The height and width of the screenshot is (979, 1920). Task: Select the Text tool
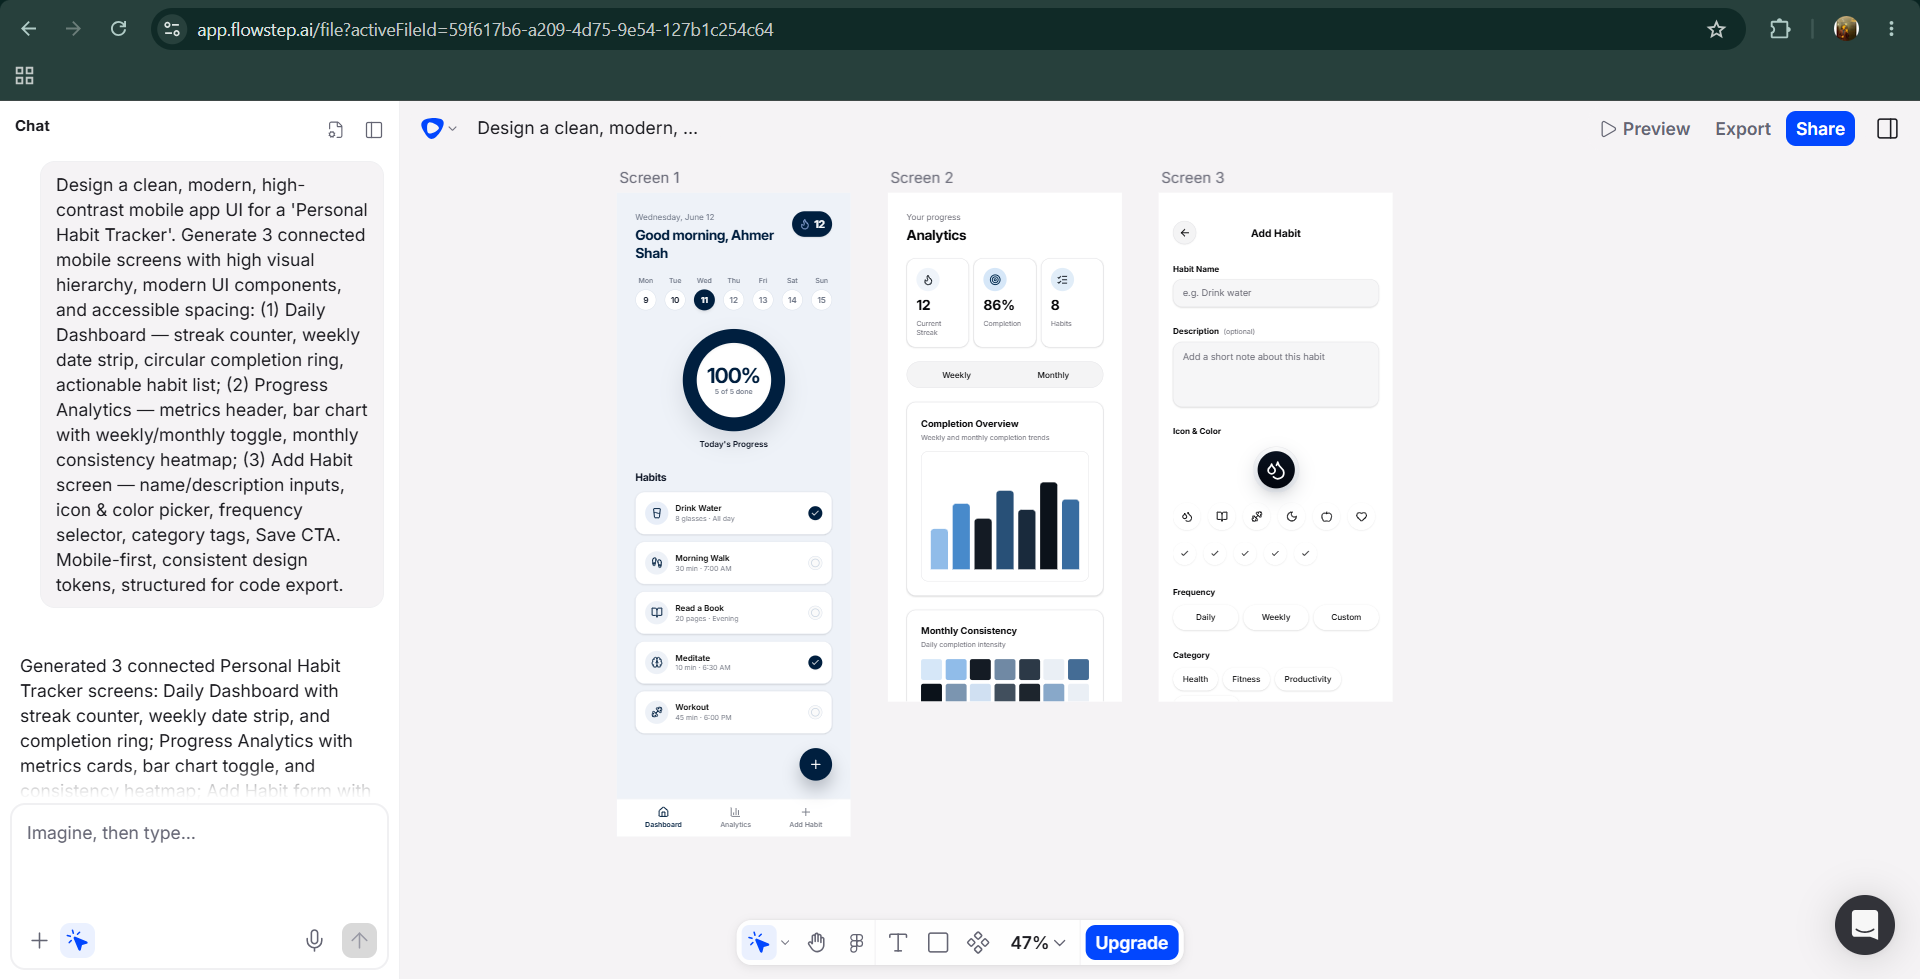tap(898, 942)
